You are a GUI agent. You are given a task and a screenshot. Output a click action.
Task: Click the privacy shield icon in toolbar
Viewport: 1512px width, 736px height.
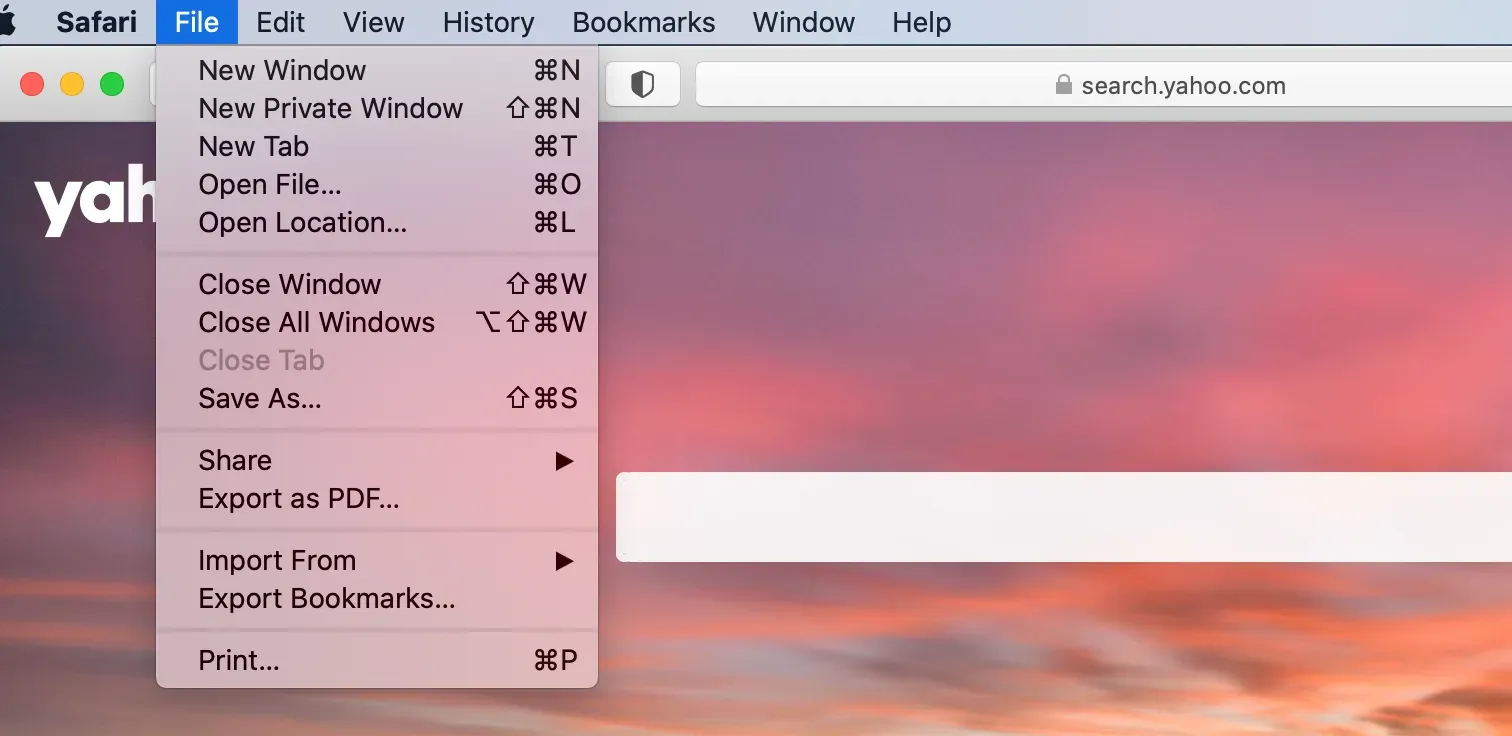(x=642, y=85)
